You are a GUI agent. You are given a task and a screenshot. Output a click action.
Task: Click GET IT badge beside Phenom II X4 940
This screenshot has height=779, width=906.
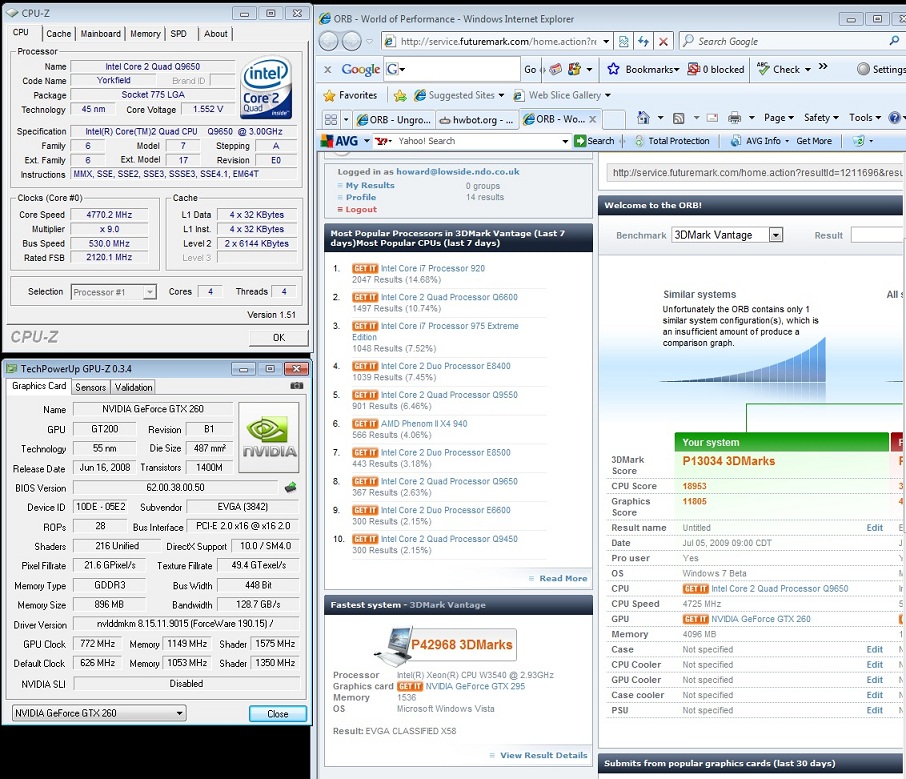pyautogui.click(x=365, y=424)
